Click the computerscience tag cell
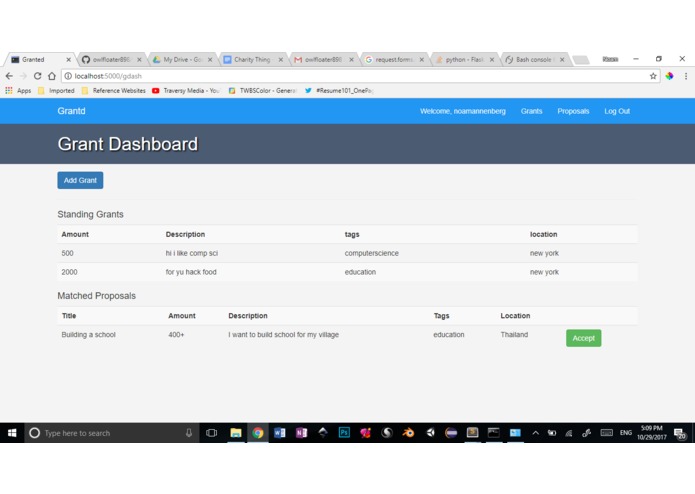The width and height of the screenshot is (695, 494). click(371, 253)
